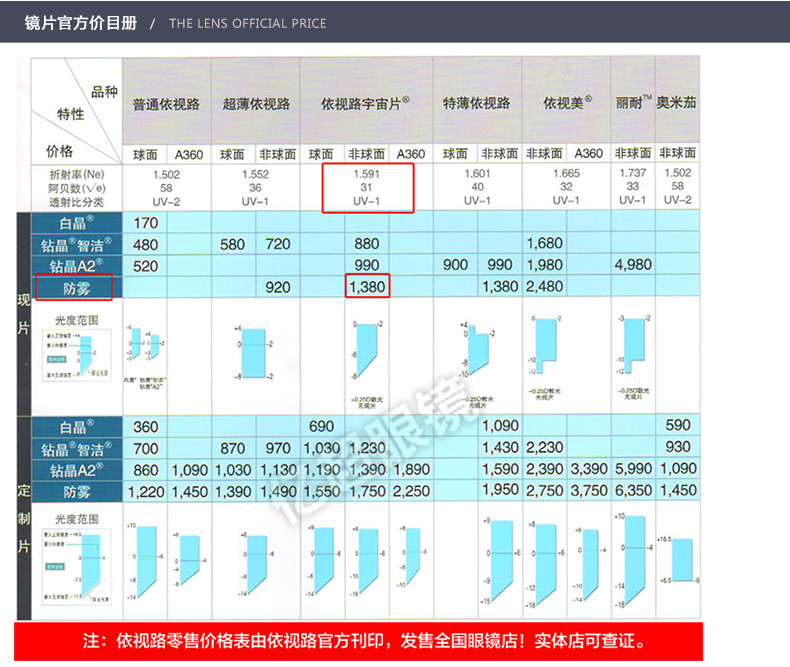The image size is (790, 667).
Task: Click the 1,550 price cell
Action: (x=321, y=492)
